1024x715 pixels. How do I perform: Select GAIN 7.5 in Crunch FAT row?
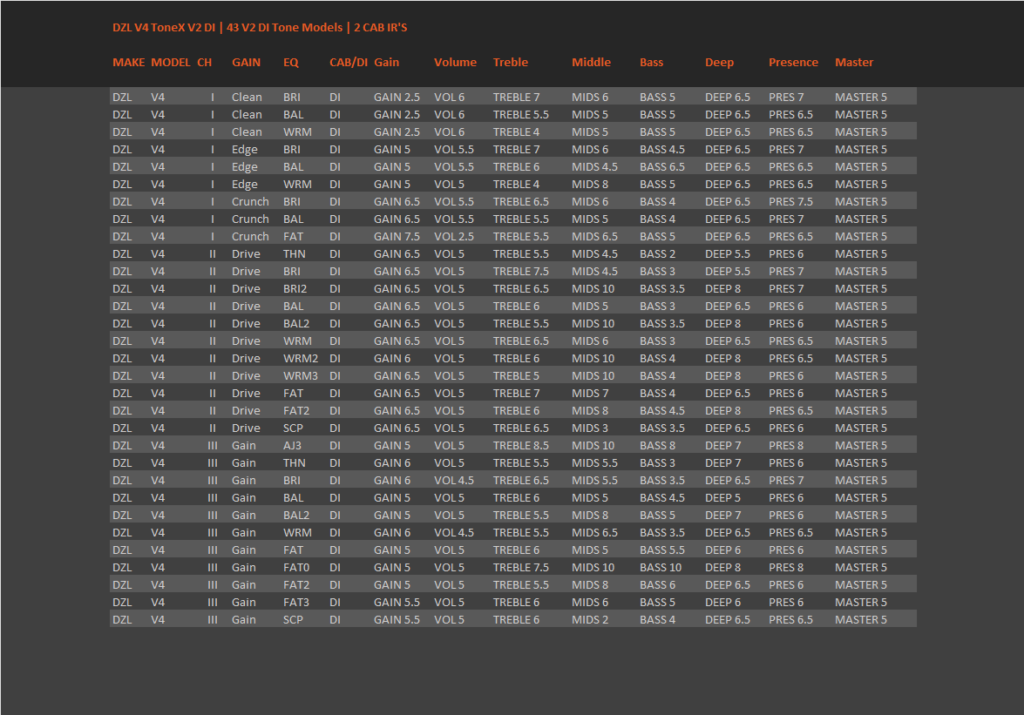click(397, 236)
